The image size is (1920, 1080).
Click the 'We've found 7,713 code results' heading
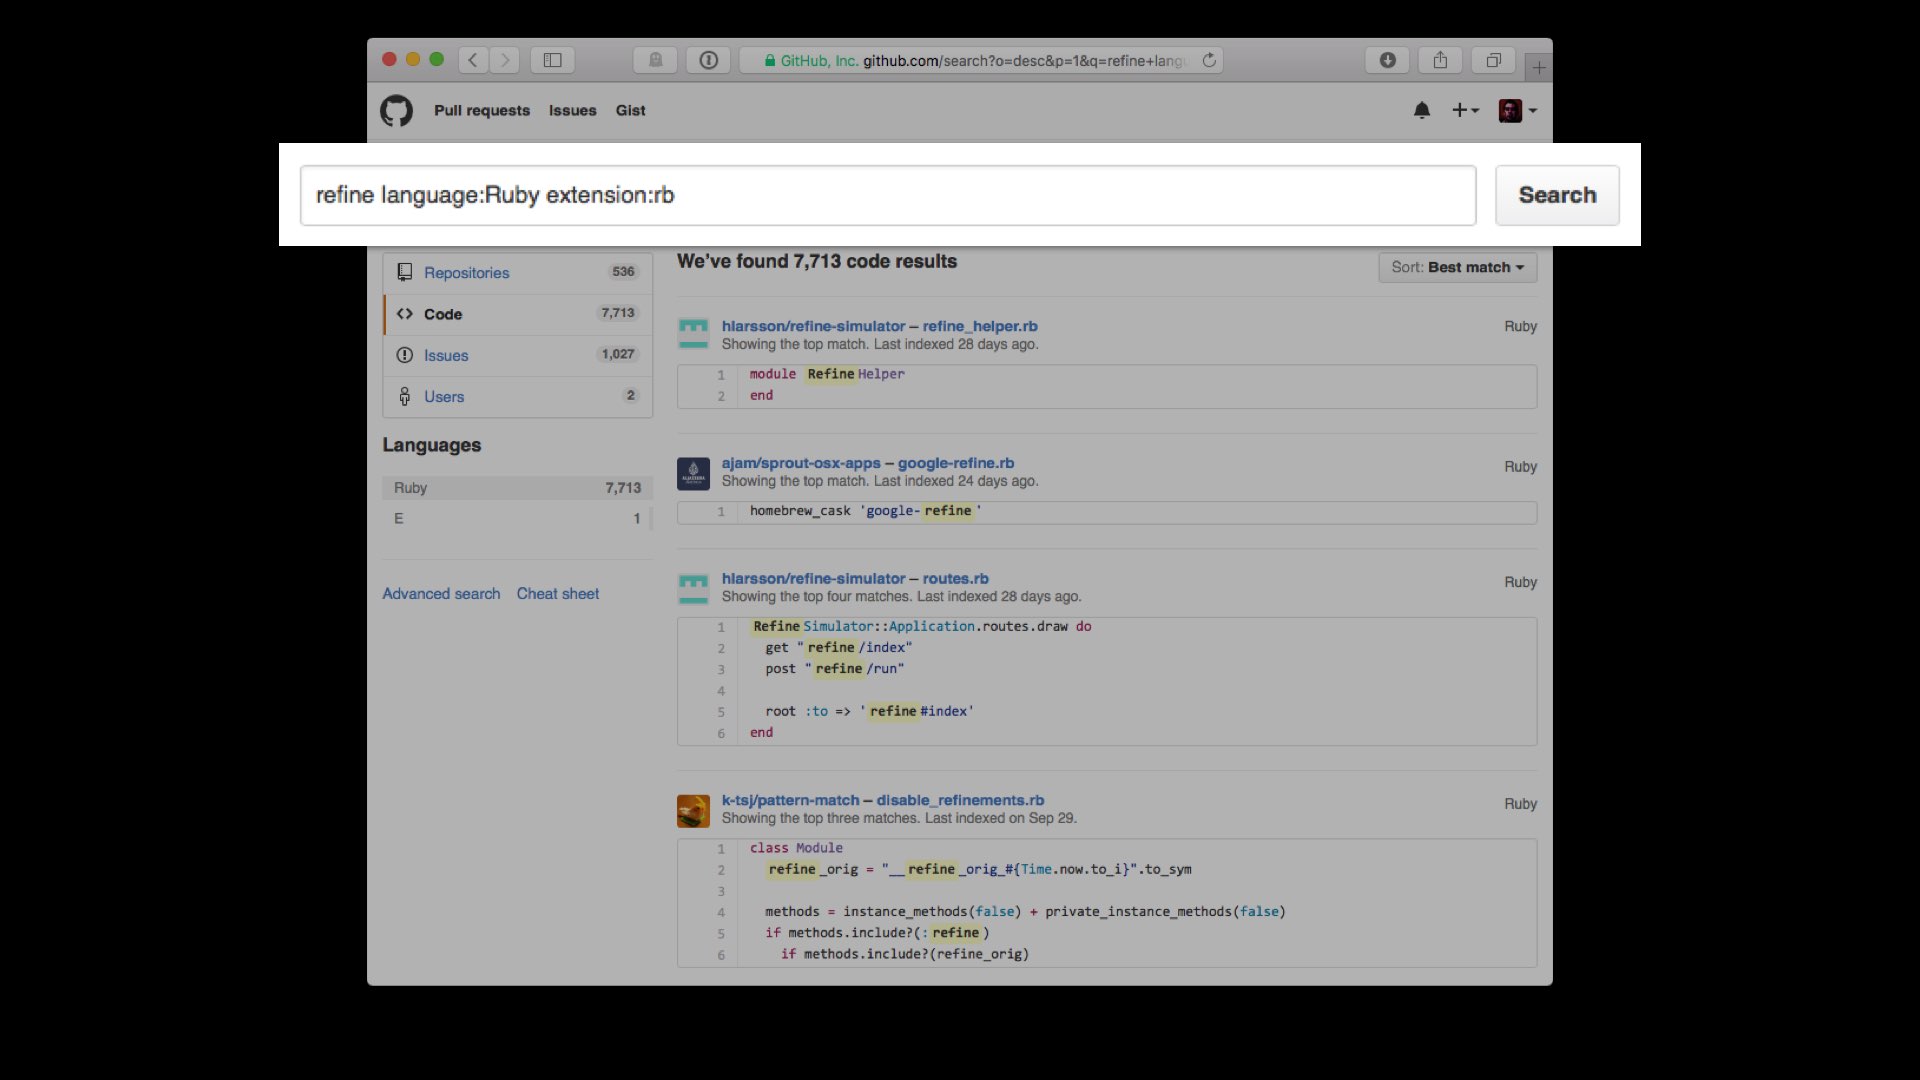pos(817,261)
